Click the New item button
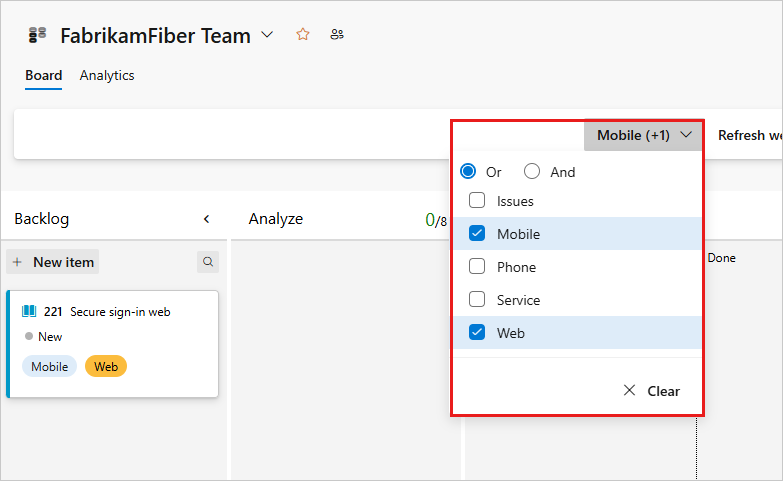 click(x=53, y=262)
